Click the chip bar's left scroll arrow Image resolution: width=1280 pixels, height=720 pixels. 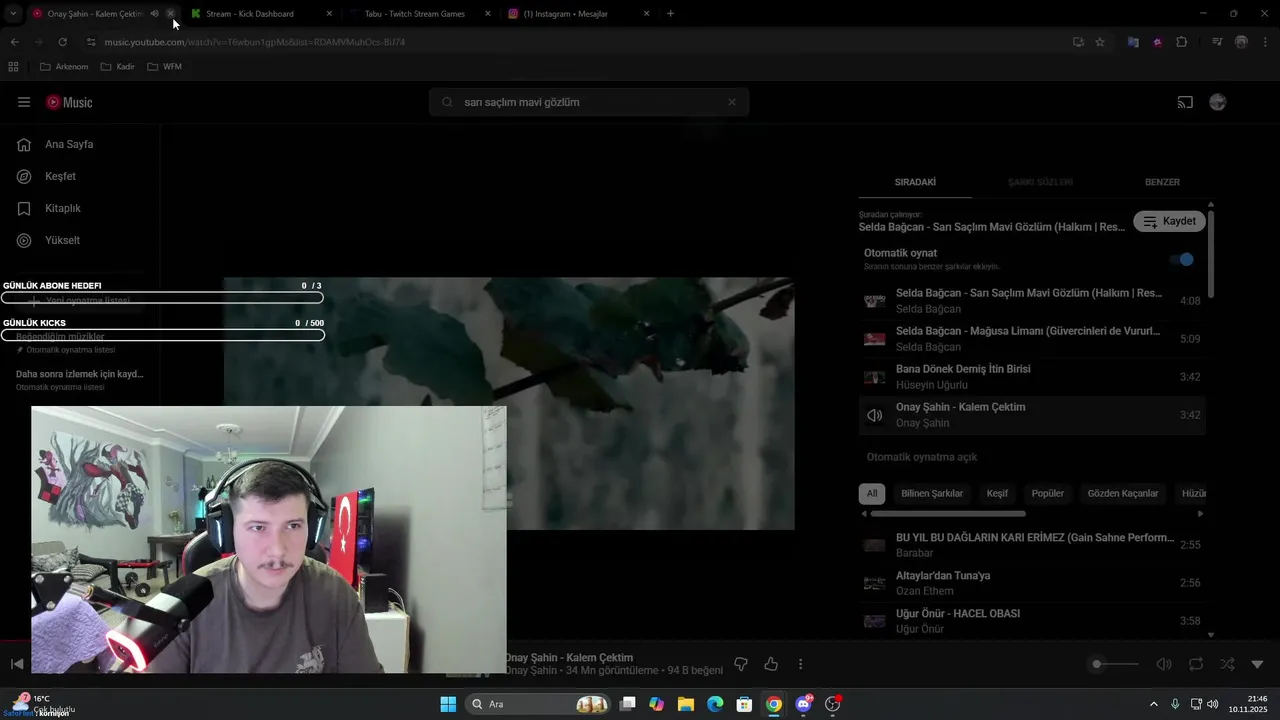point(865,514)
